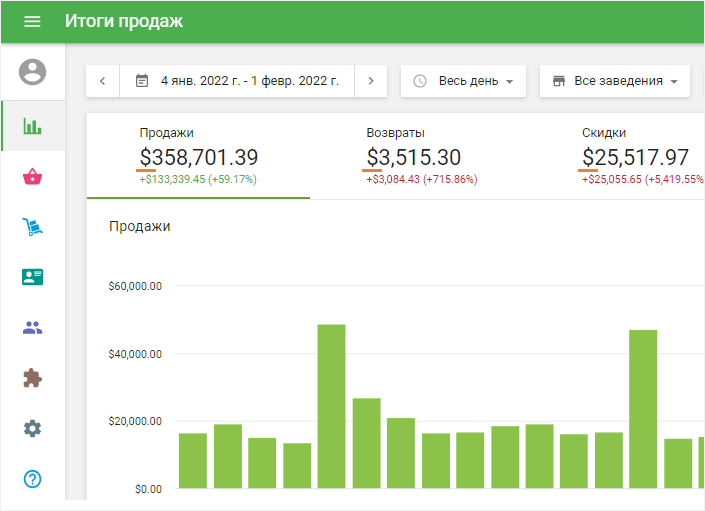Select the Продажи summary tab
Image resolution: width=705 pixels, height=511 pixels.
[x=198, y=156]
